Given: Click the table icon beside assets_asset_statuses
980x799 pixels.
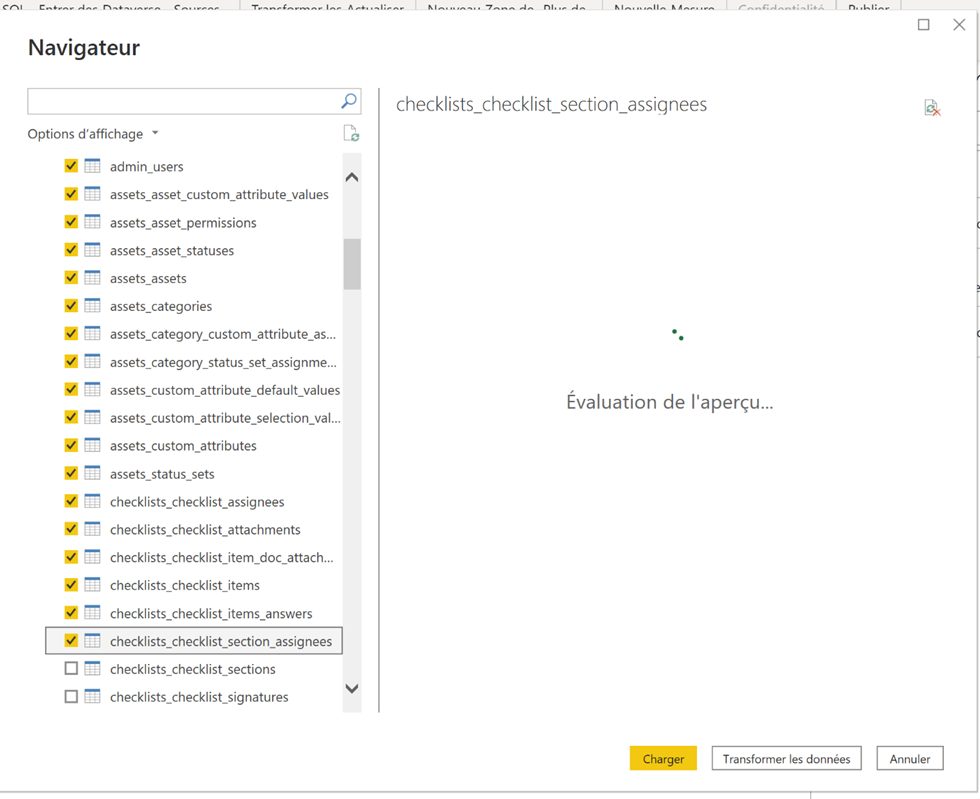Looking at the screenshot, I should [92, 250].
